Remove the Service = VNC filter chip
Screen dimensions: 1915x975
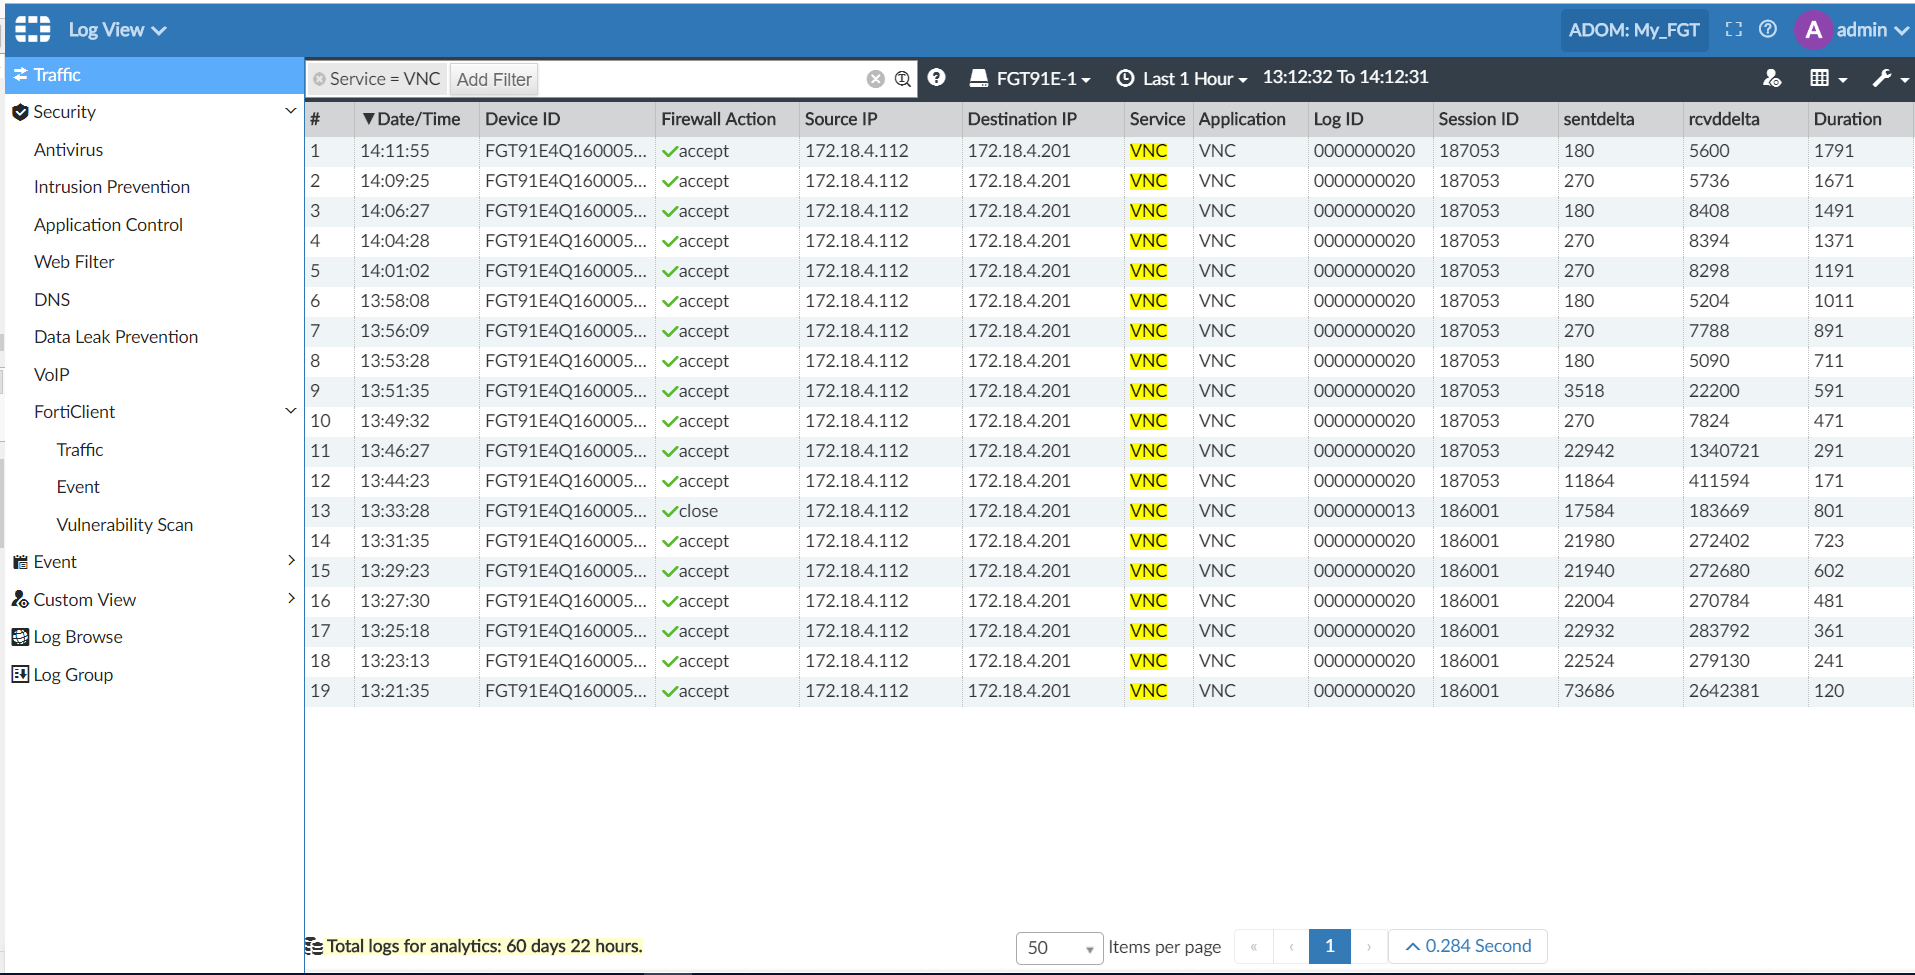320,79
